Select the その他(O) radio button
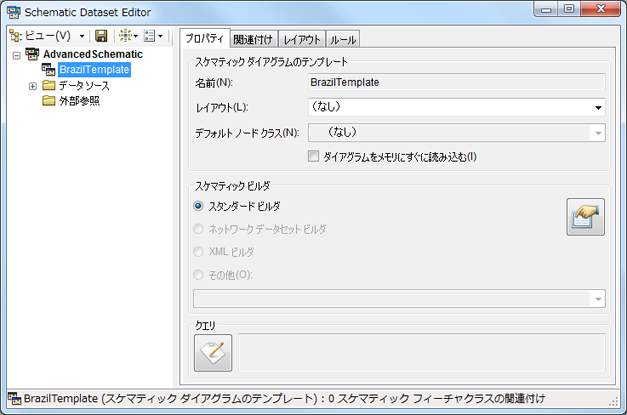Image resolution: width=627 pixels, height=415 pixels. pyautogui.click(x=198, y=275)
